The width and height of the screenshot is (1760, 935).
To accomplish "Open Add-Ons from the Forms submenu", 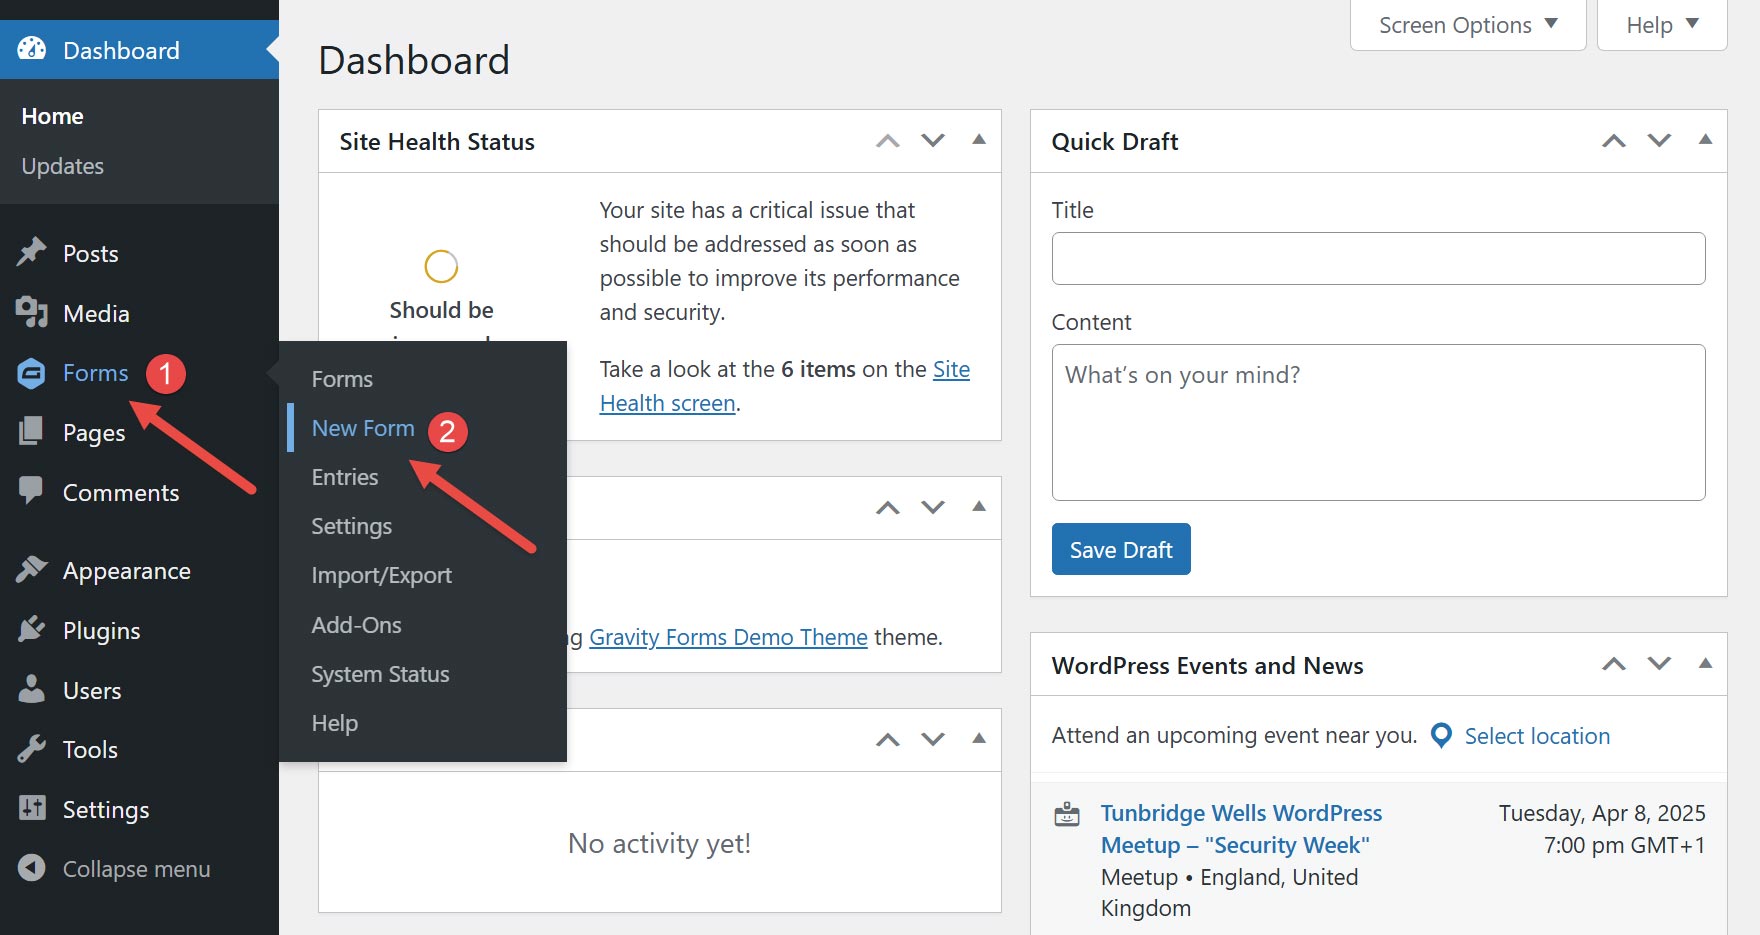I will [356, 625].
